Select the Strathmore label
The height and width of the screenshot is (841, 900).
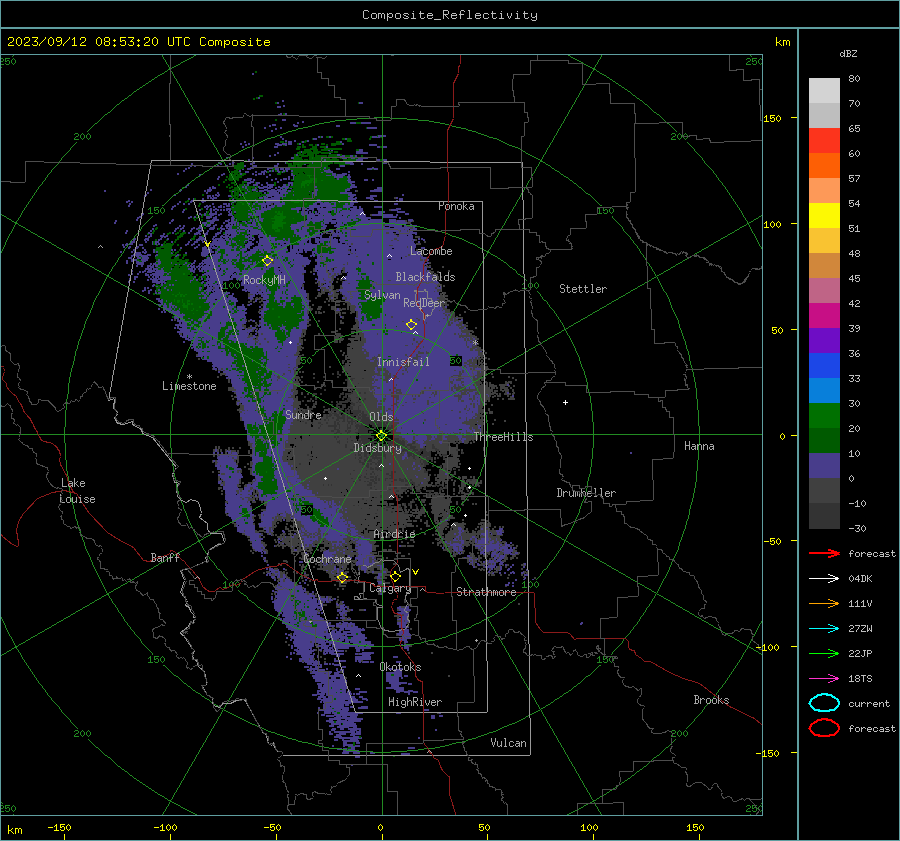tap(486, 592)
